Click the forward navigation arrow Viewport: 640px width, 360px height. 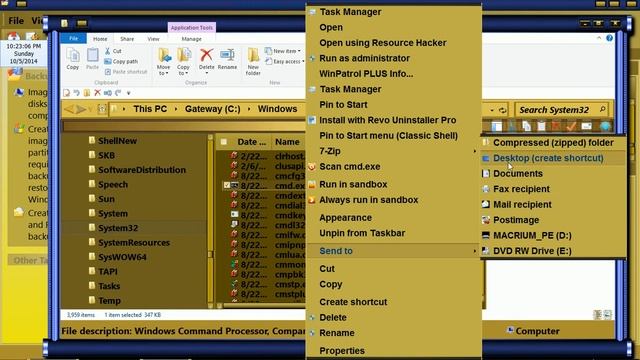81,109
